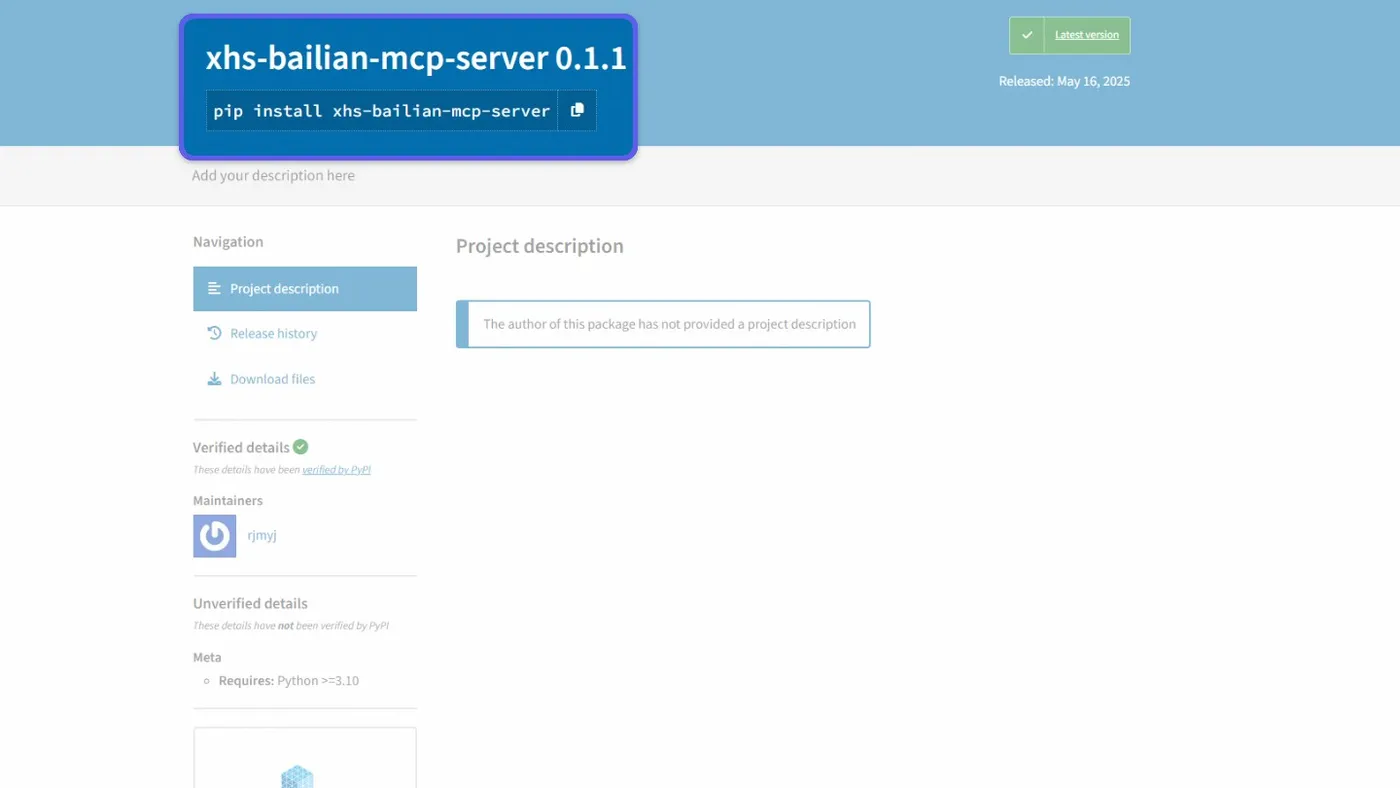1400x788 pixels.
Task: Click the Project description heading
Action: click(x=540, y=246)
